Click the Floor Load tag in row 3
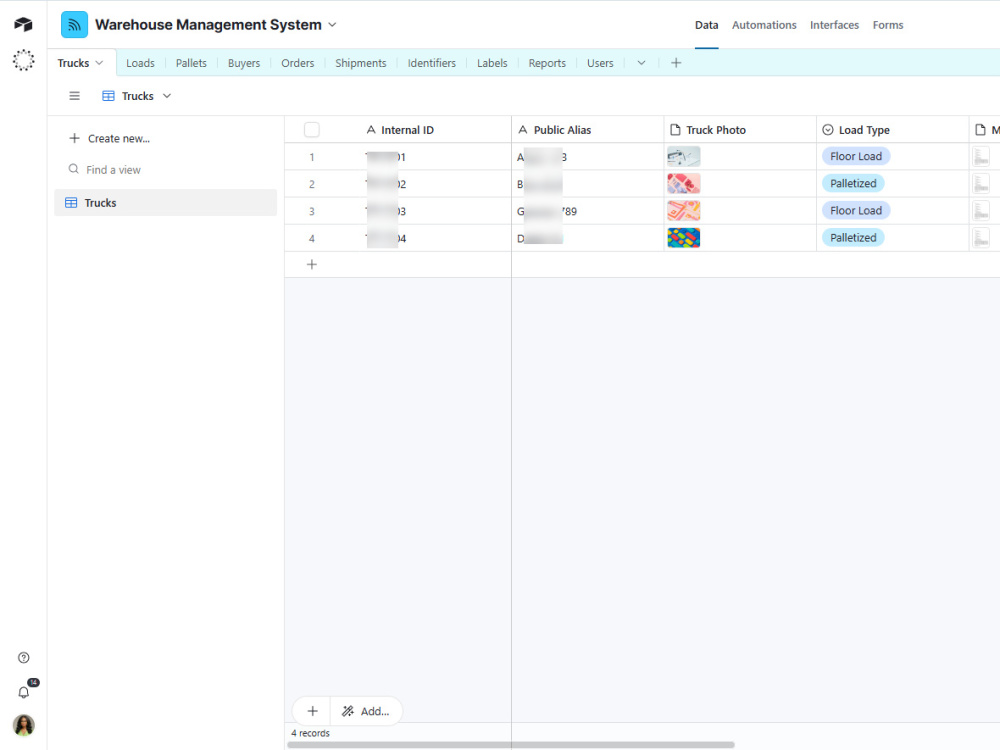Screen dimensions: 1000x750 [x=856, y=210]
